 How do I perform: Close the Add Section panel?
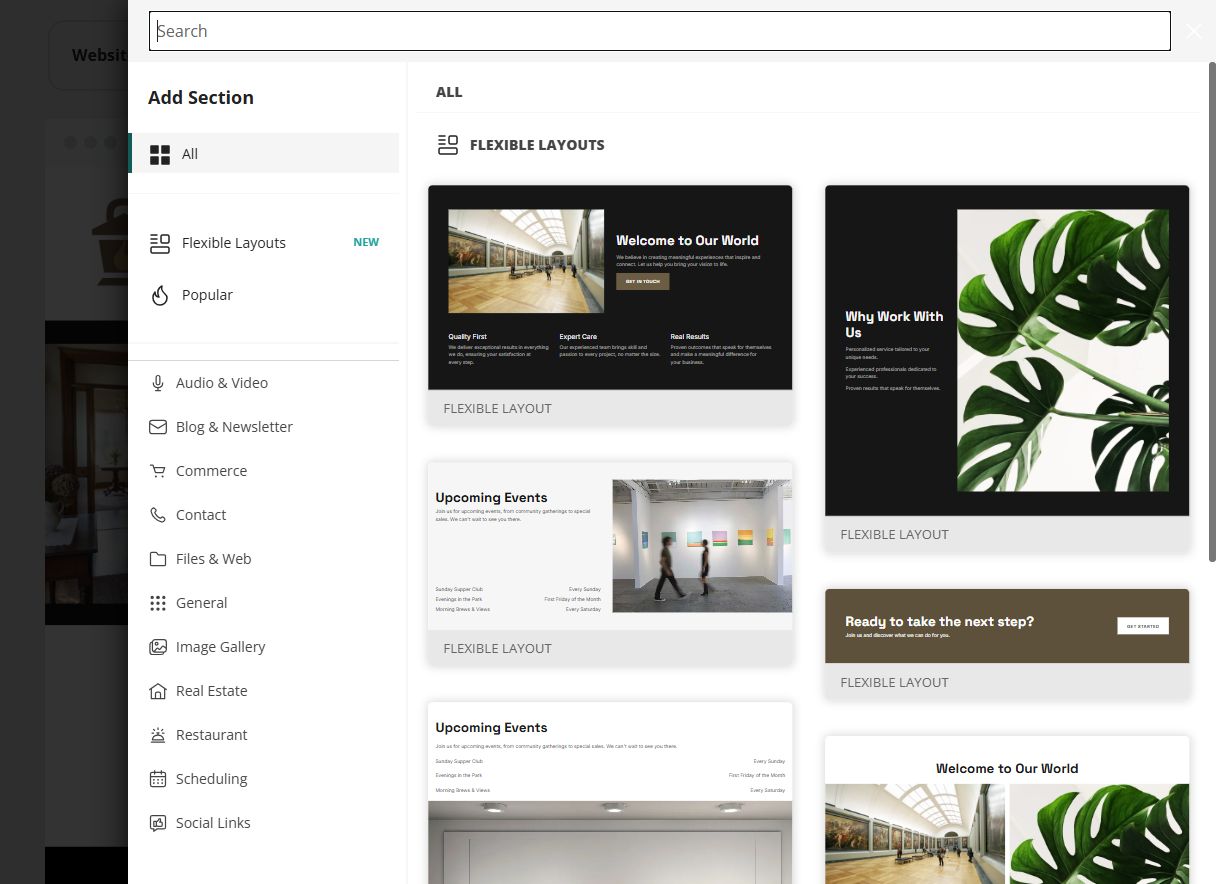click(x=1194, y=31)
